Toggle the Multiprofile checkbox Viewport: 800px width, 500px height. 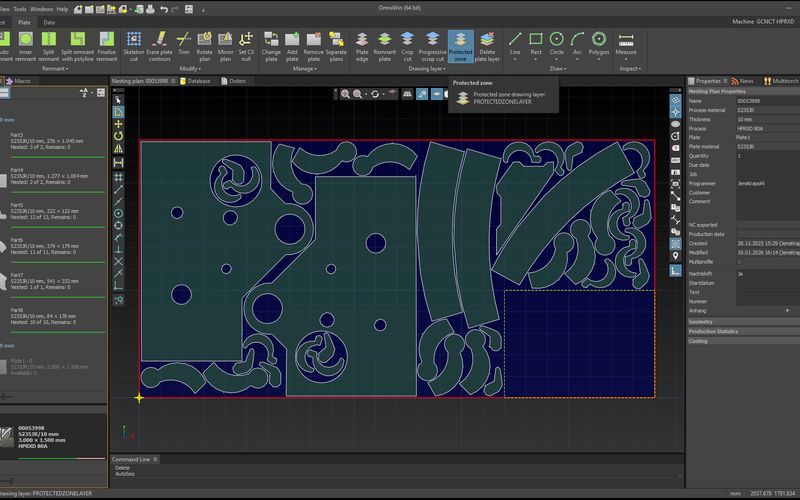(739, 262)
